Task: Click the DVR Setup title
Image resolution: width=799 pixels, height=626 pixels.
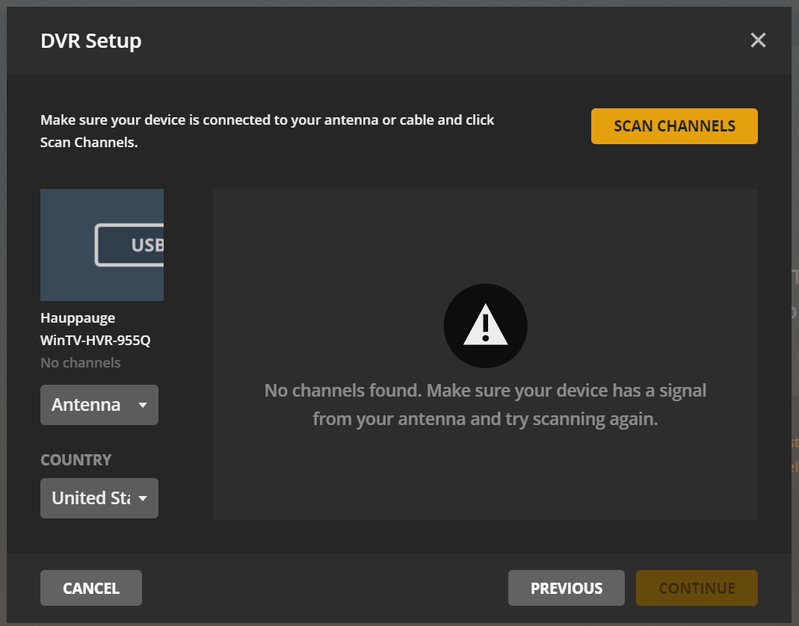Action: click(91, 41)
